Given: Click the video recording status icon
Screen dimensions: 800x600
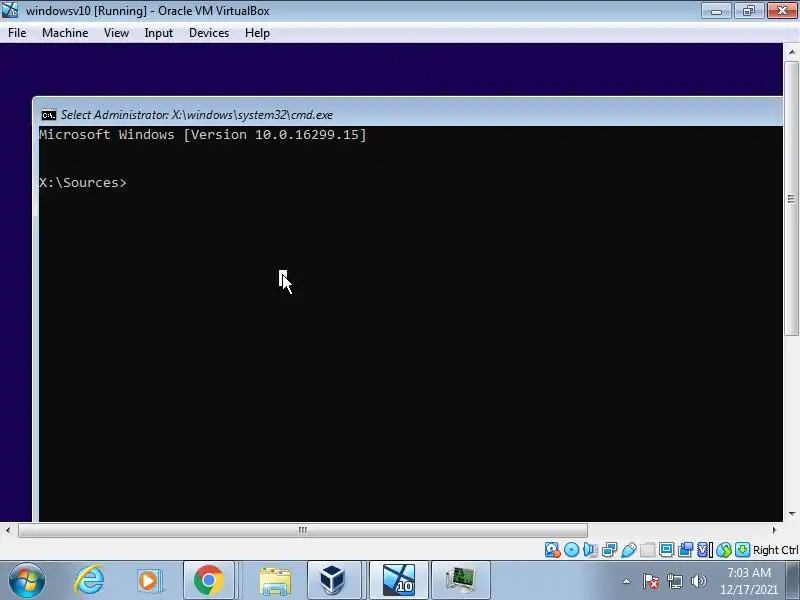Looking at the screenshot, I should coord(685,549).
